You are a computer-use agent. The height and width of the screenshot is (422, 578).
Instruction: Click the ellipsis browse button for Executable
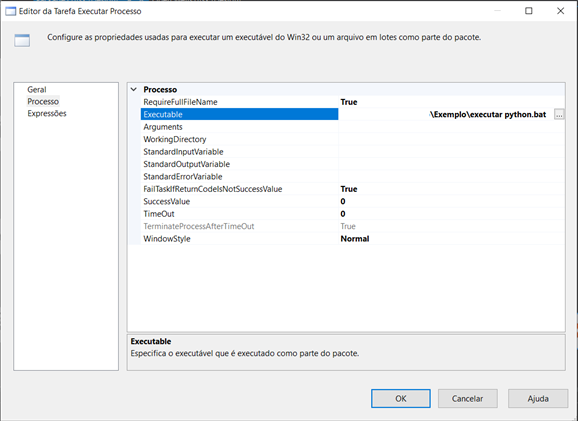[x=559, y=115]
